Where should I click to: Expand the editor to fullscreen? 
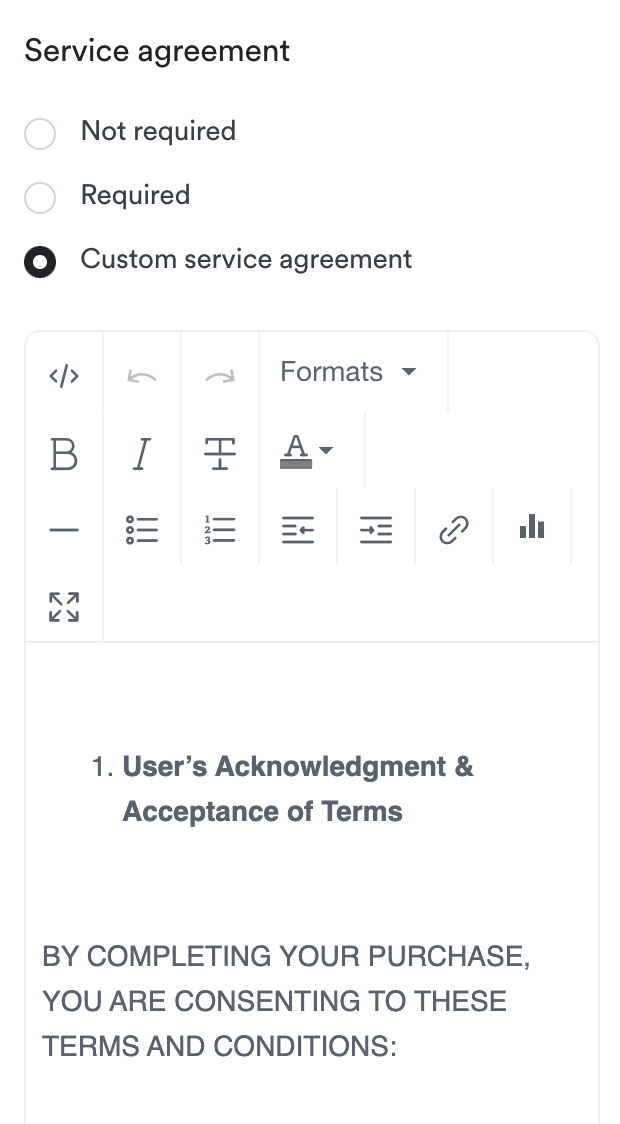(x=64, y=606)
